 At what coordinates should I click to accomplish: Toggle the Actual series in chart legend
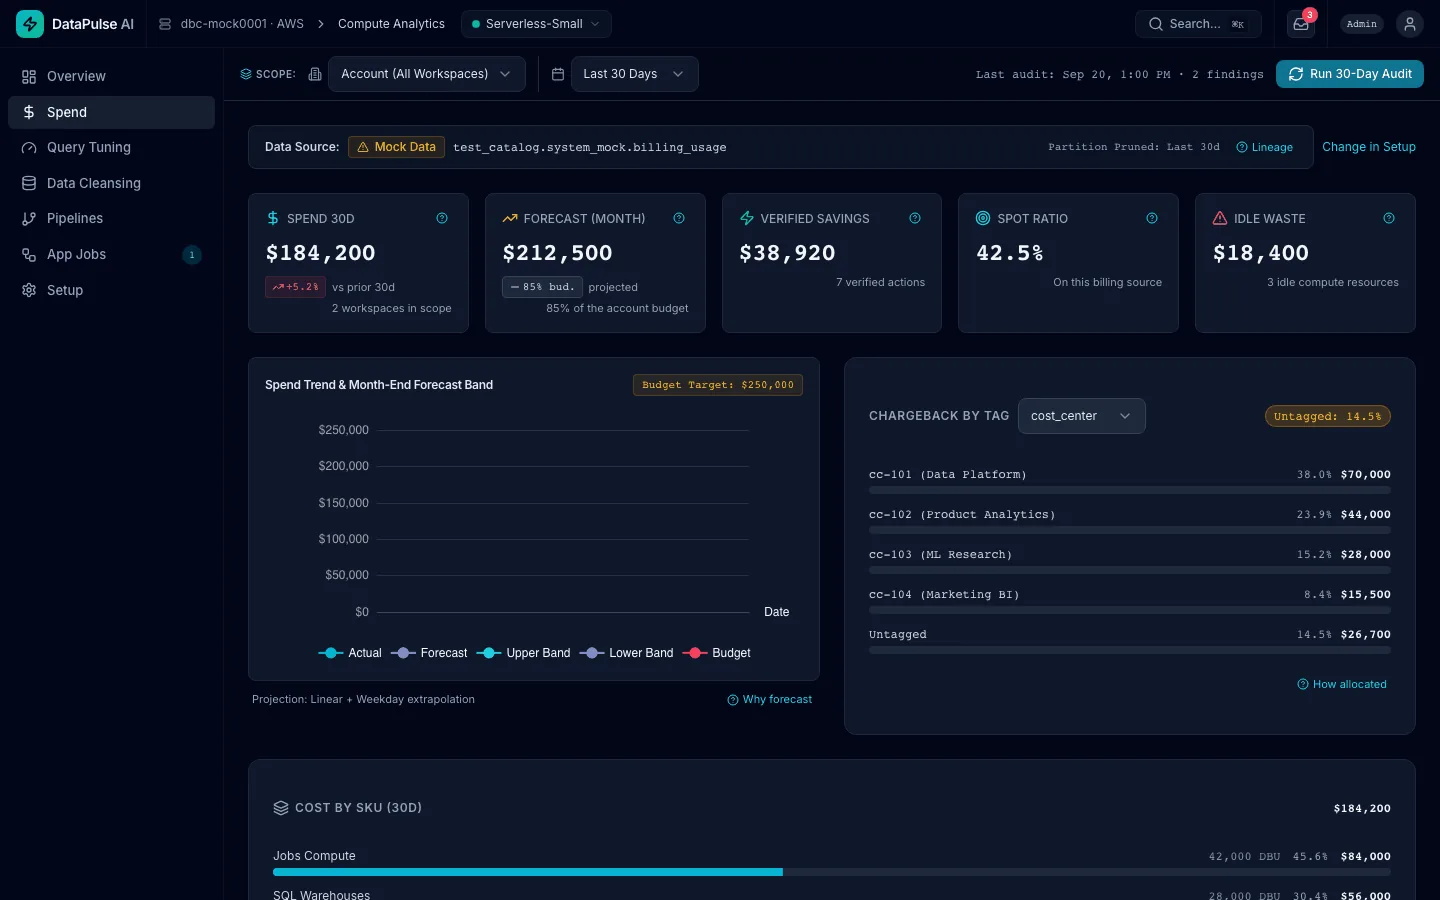[x=350, y=653]
